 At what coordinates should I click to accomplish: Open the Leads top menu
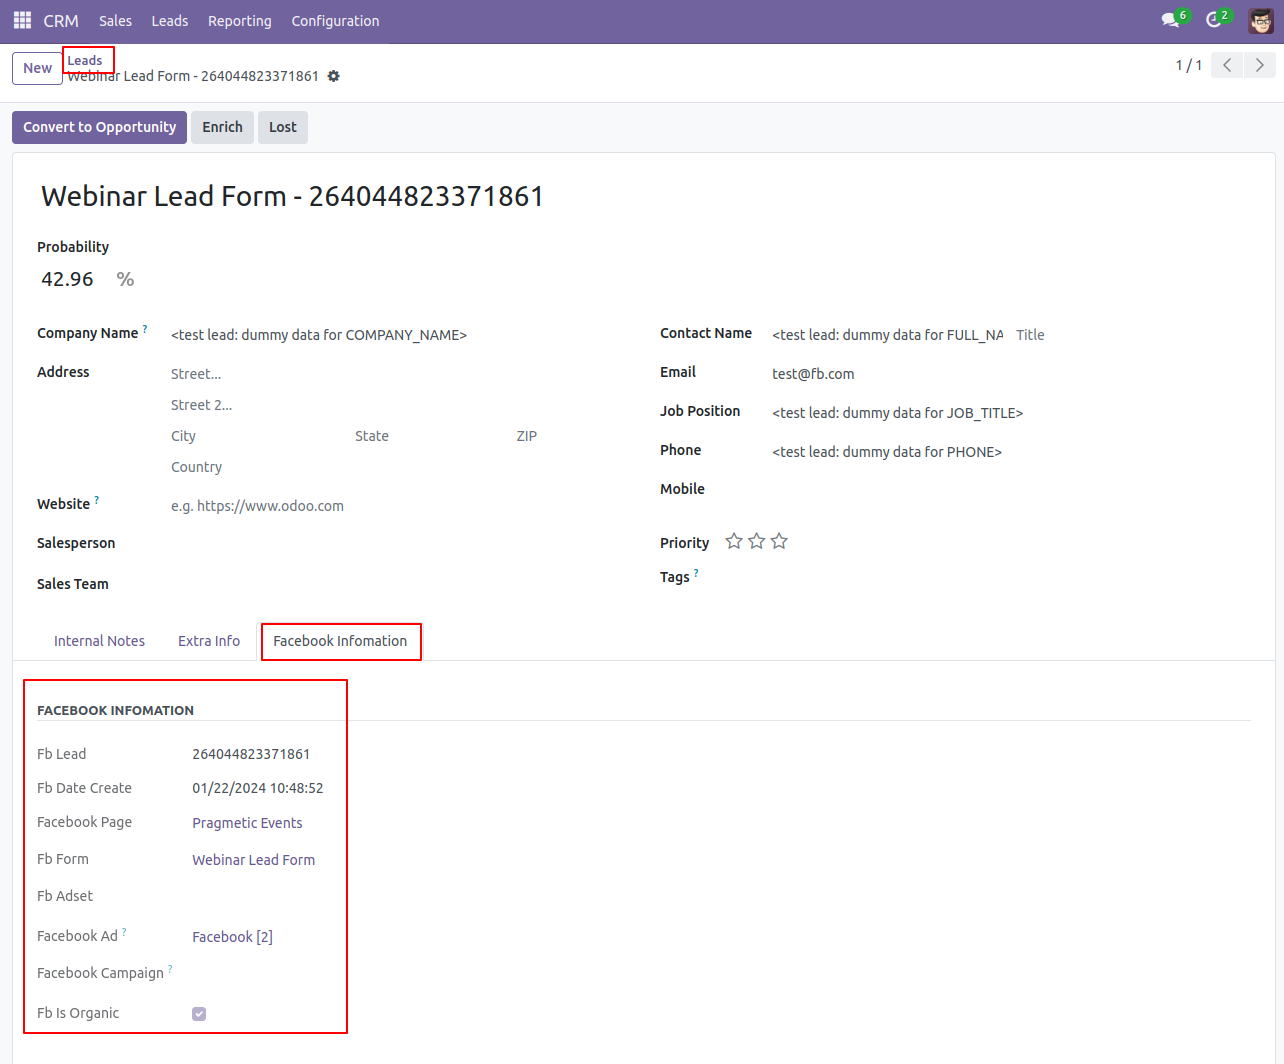(169, 20)
